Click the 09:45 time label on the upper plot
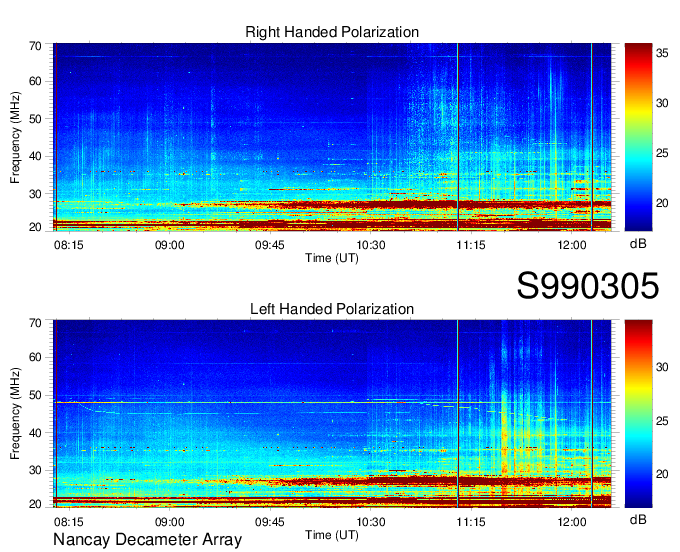This screenshot has width=680, height=552. click(x=270, y=245)
